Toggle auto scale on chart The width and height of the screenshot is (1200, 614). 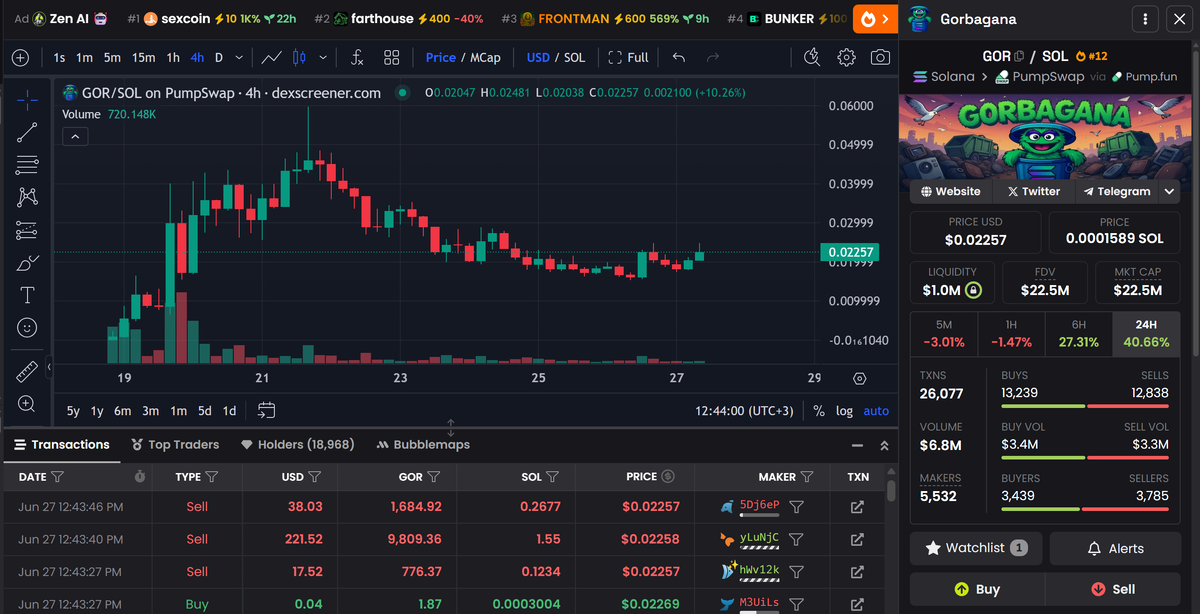click(876, 411)
